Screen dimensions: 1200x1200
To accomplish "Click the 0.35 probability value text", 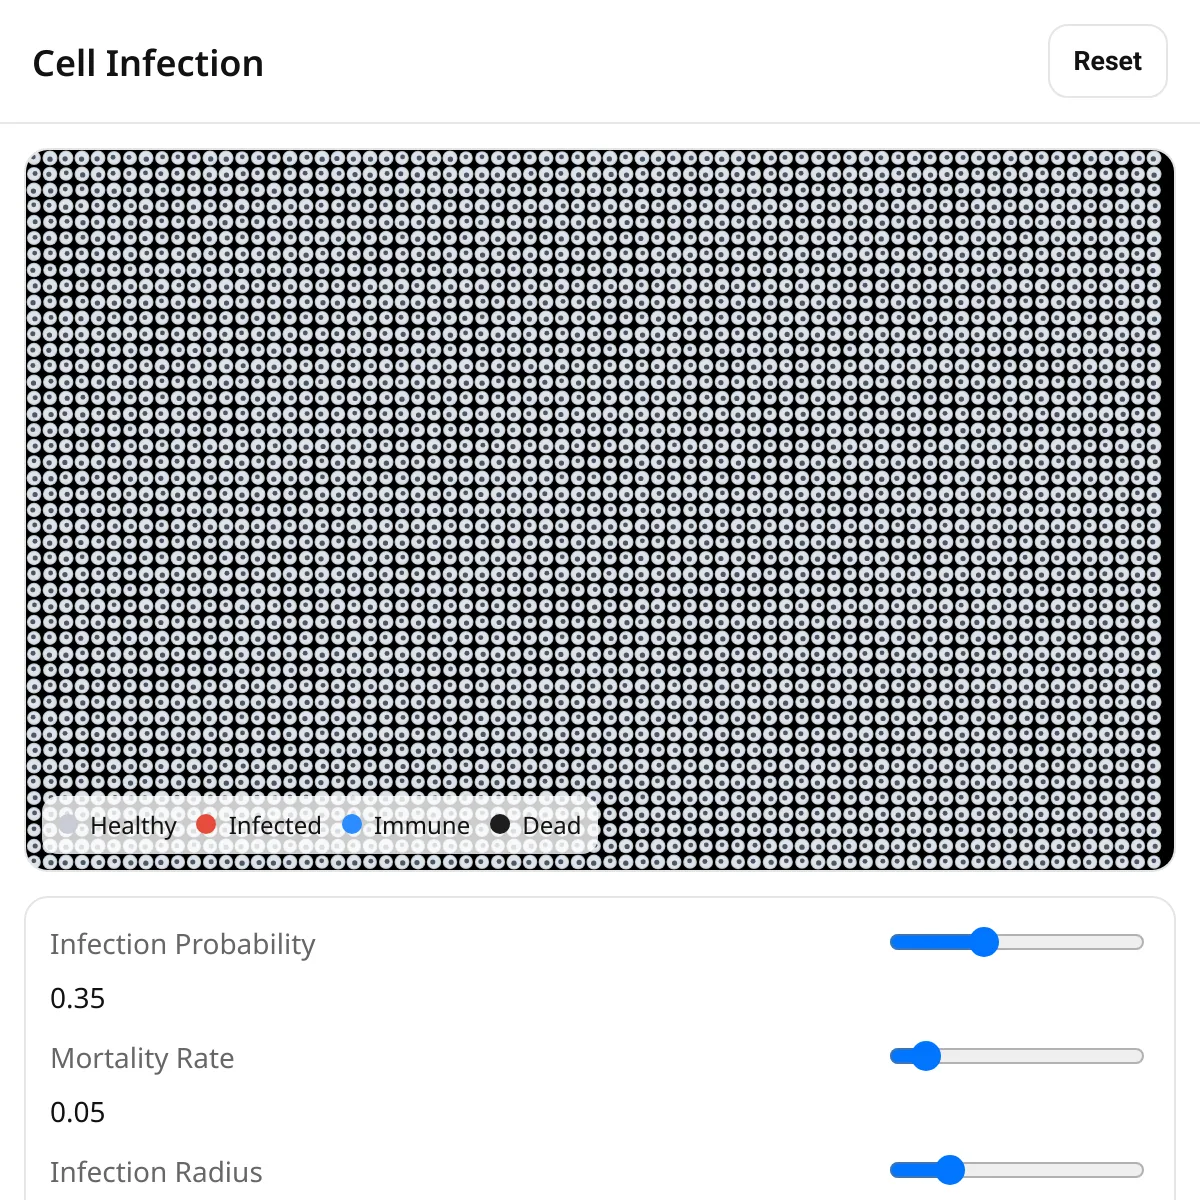I will pyautogui.click(x=78, y=998).
